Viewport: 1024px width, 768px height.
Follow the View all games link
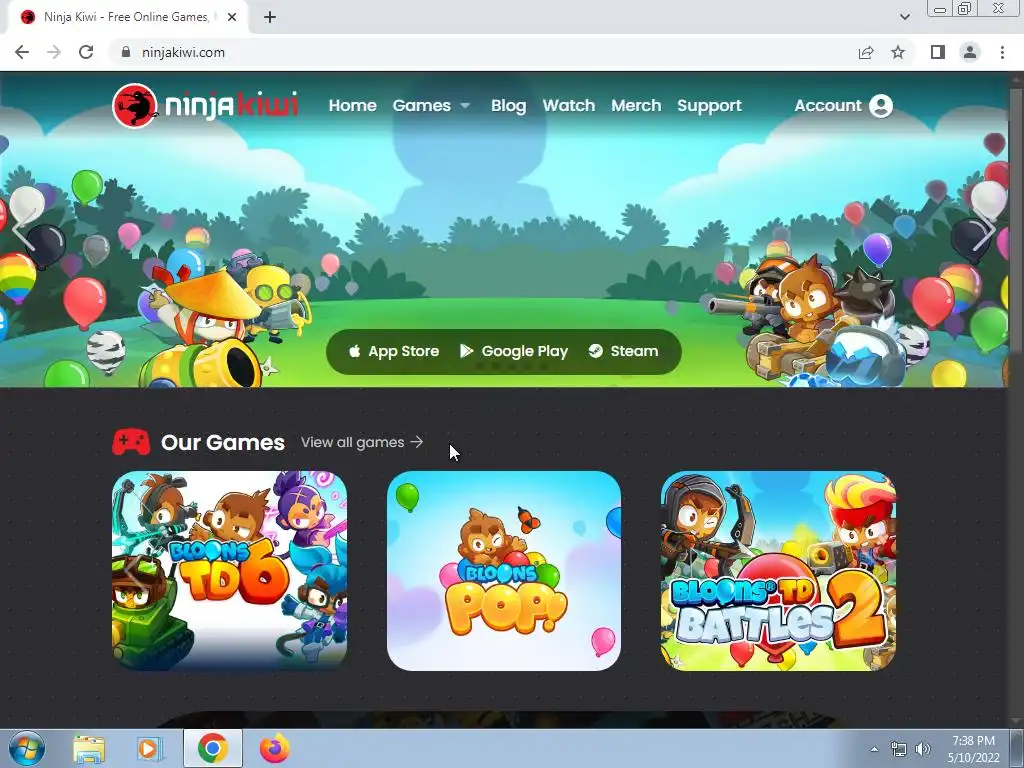[362, 442]
